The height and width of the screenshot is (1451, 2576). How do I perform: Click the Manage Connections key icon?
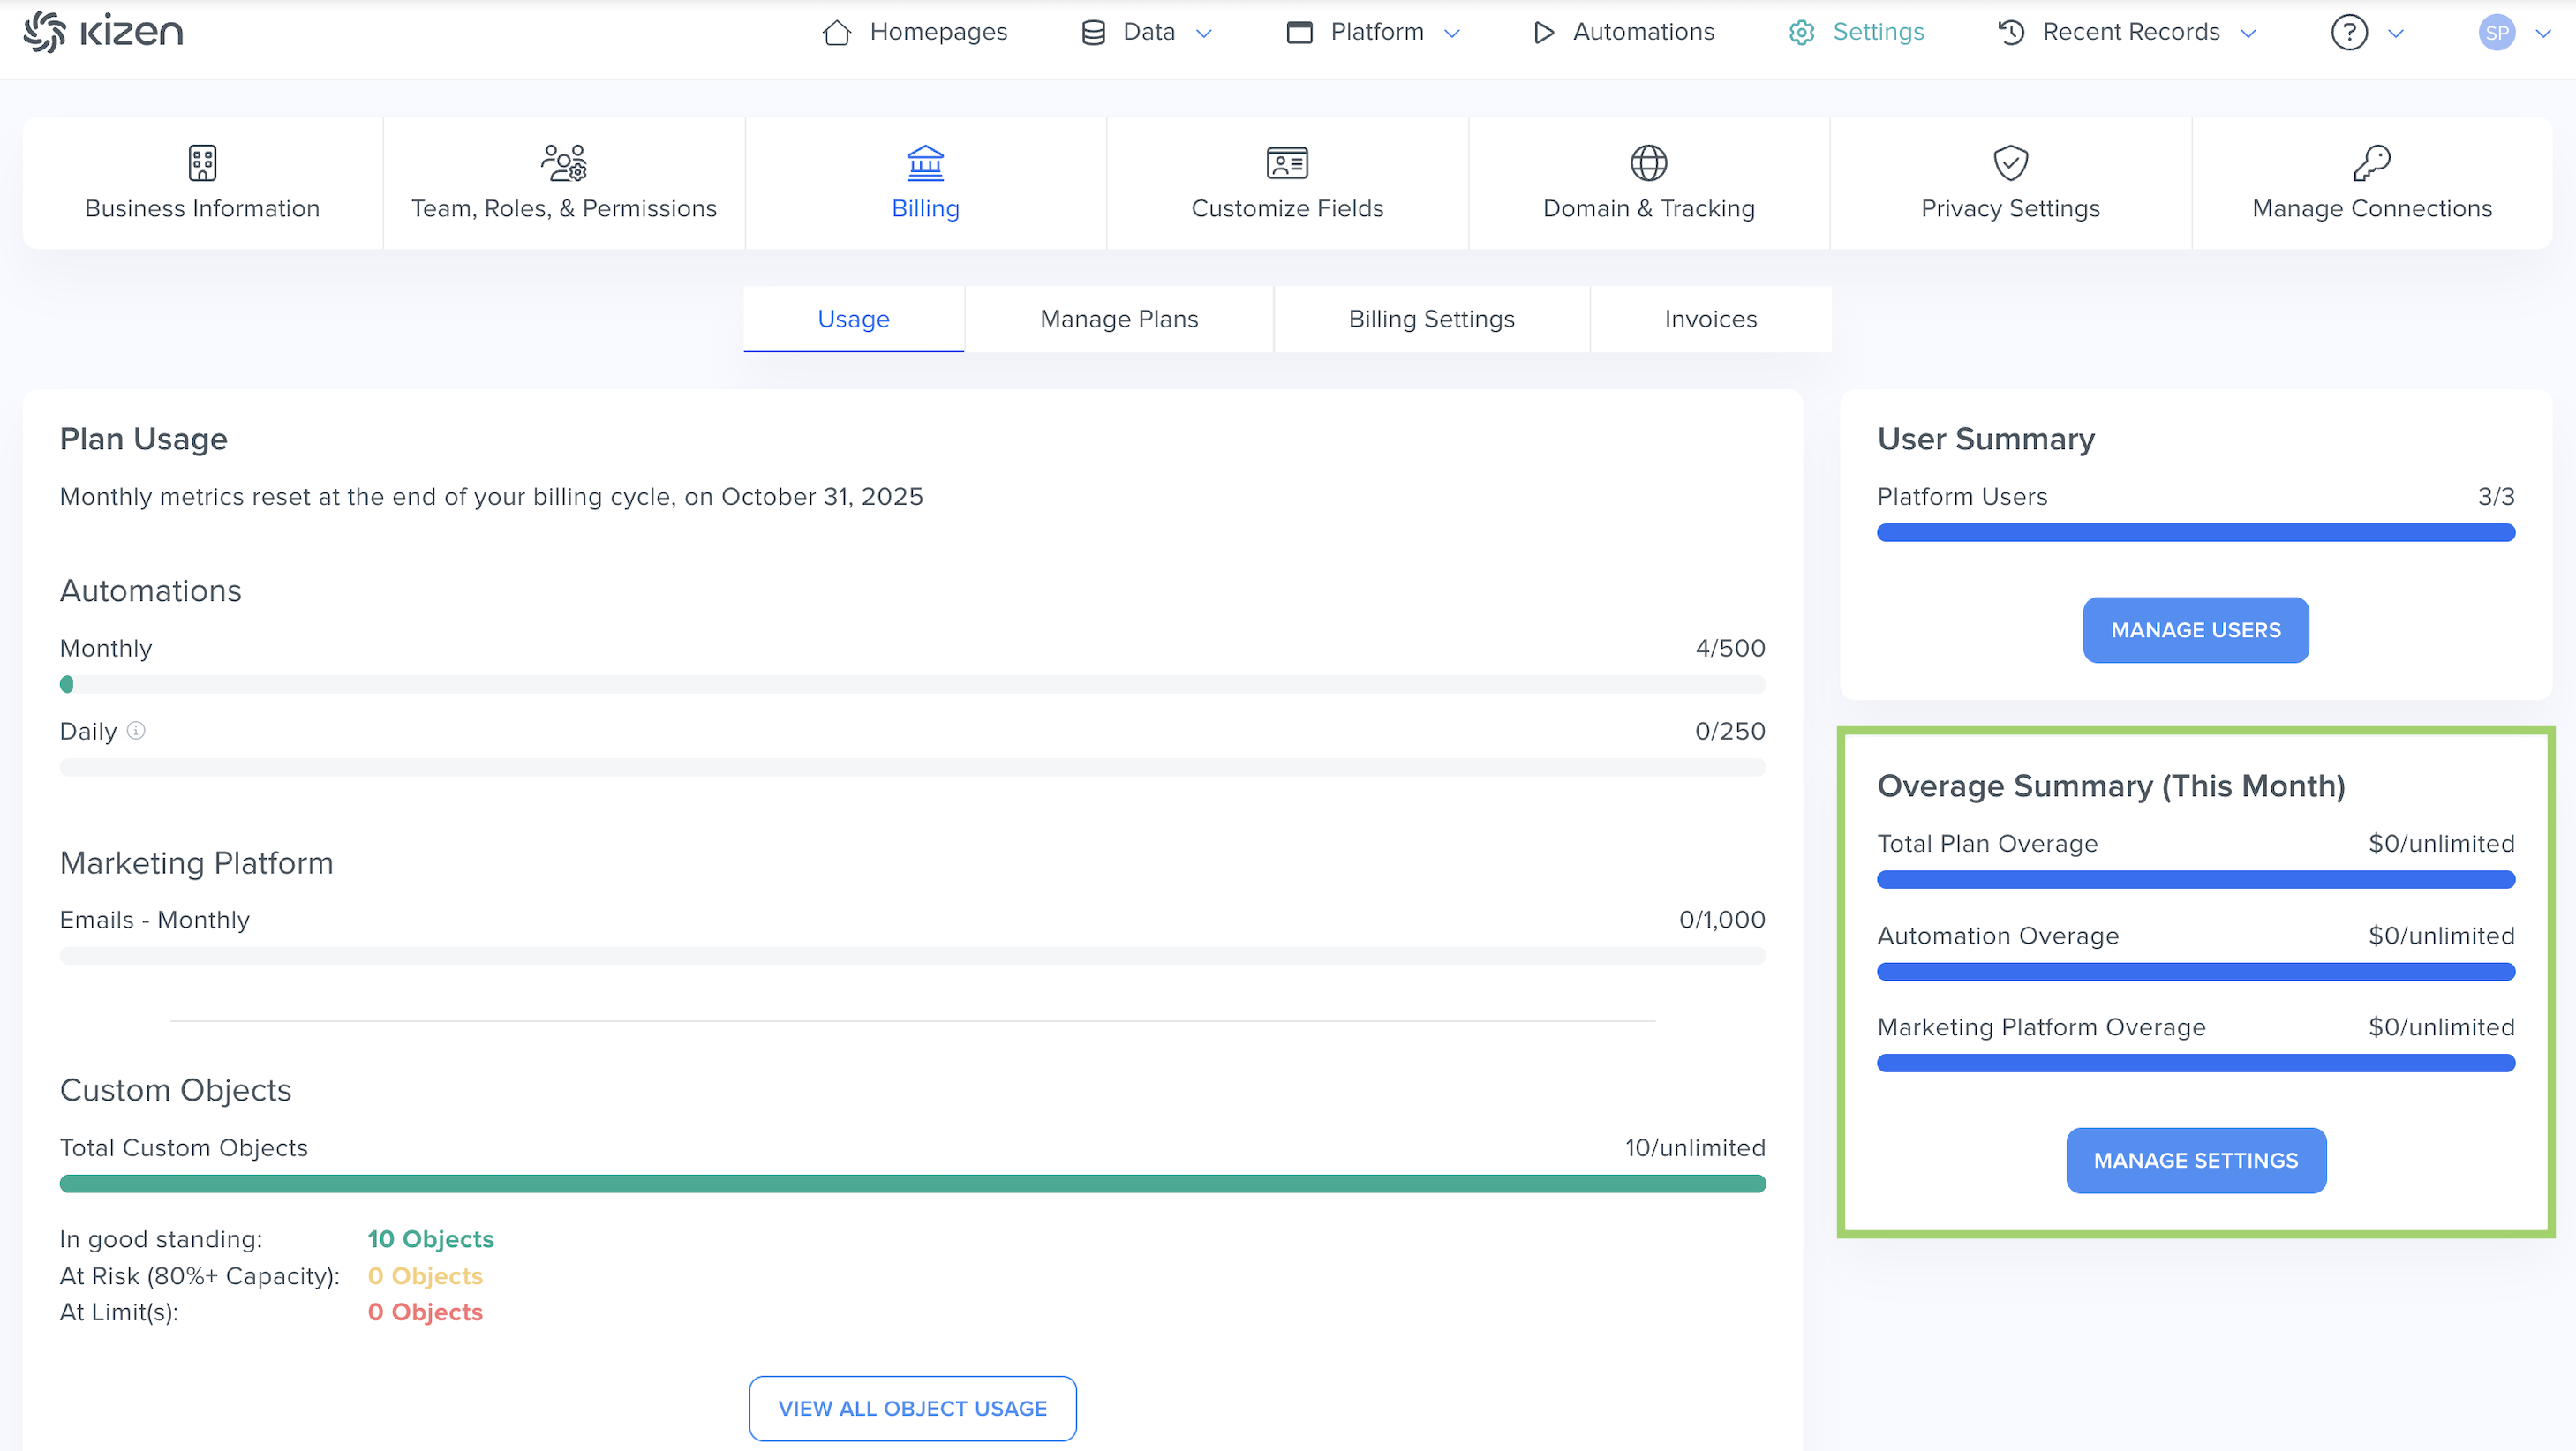tap(2371, 162)
